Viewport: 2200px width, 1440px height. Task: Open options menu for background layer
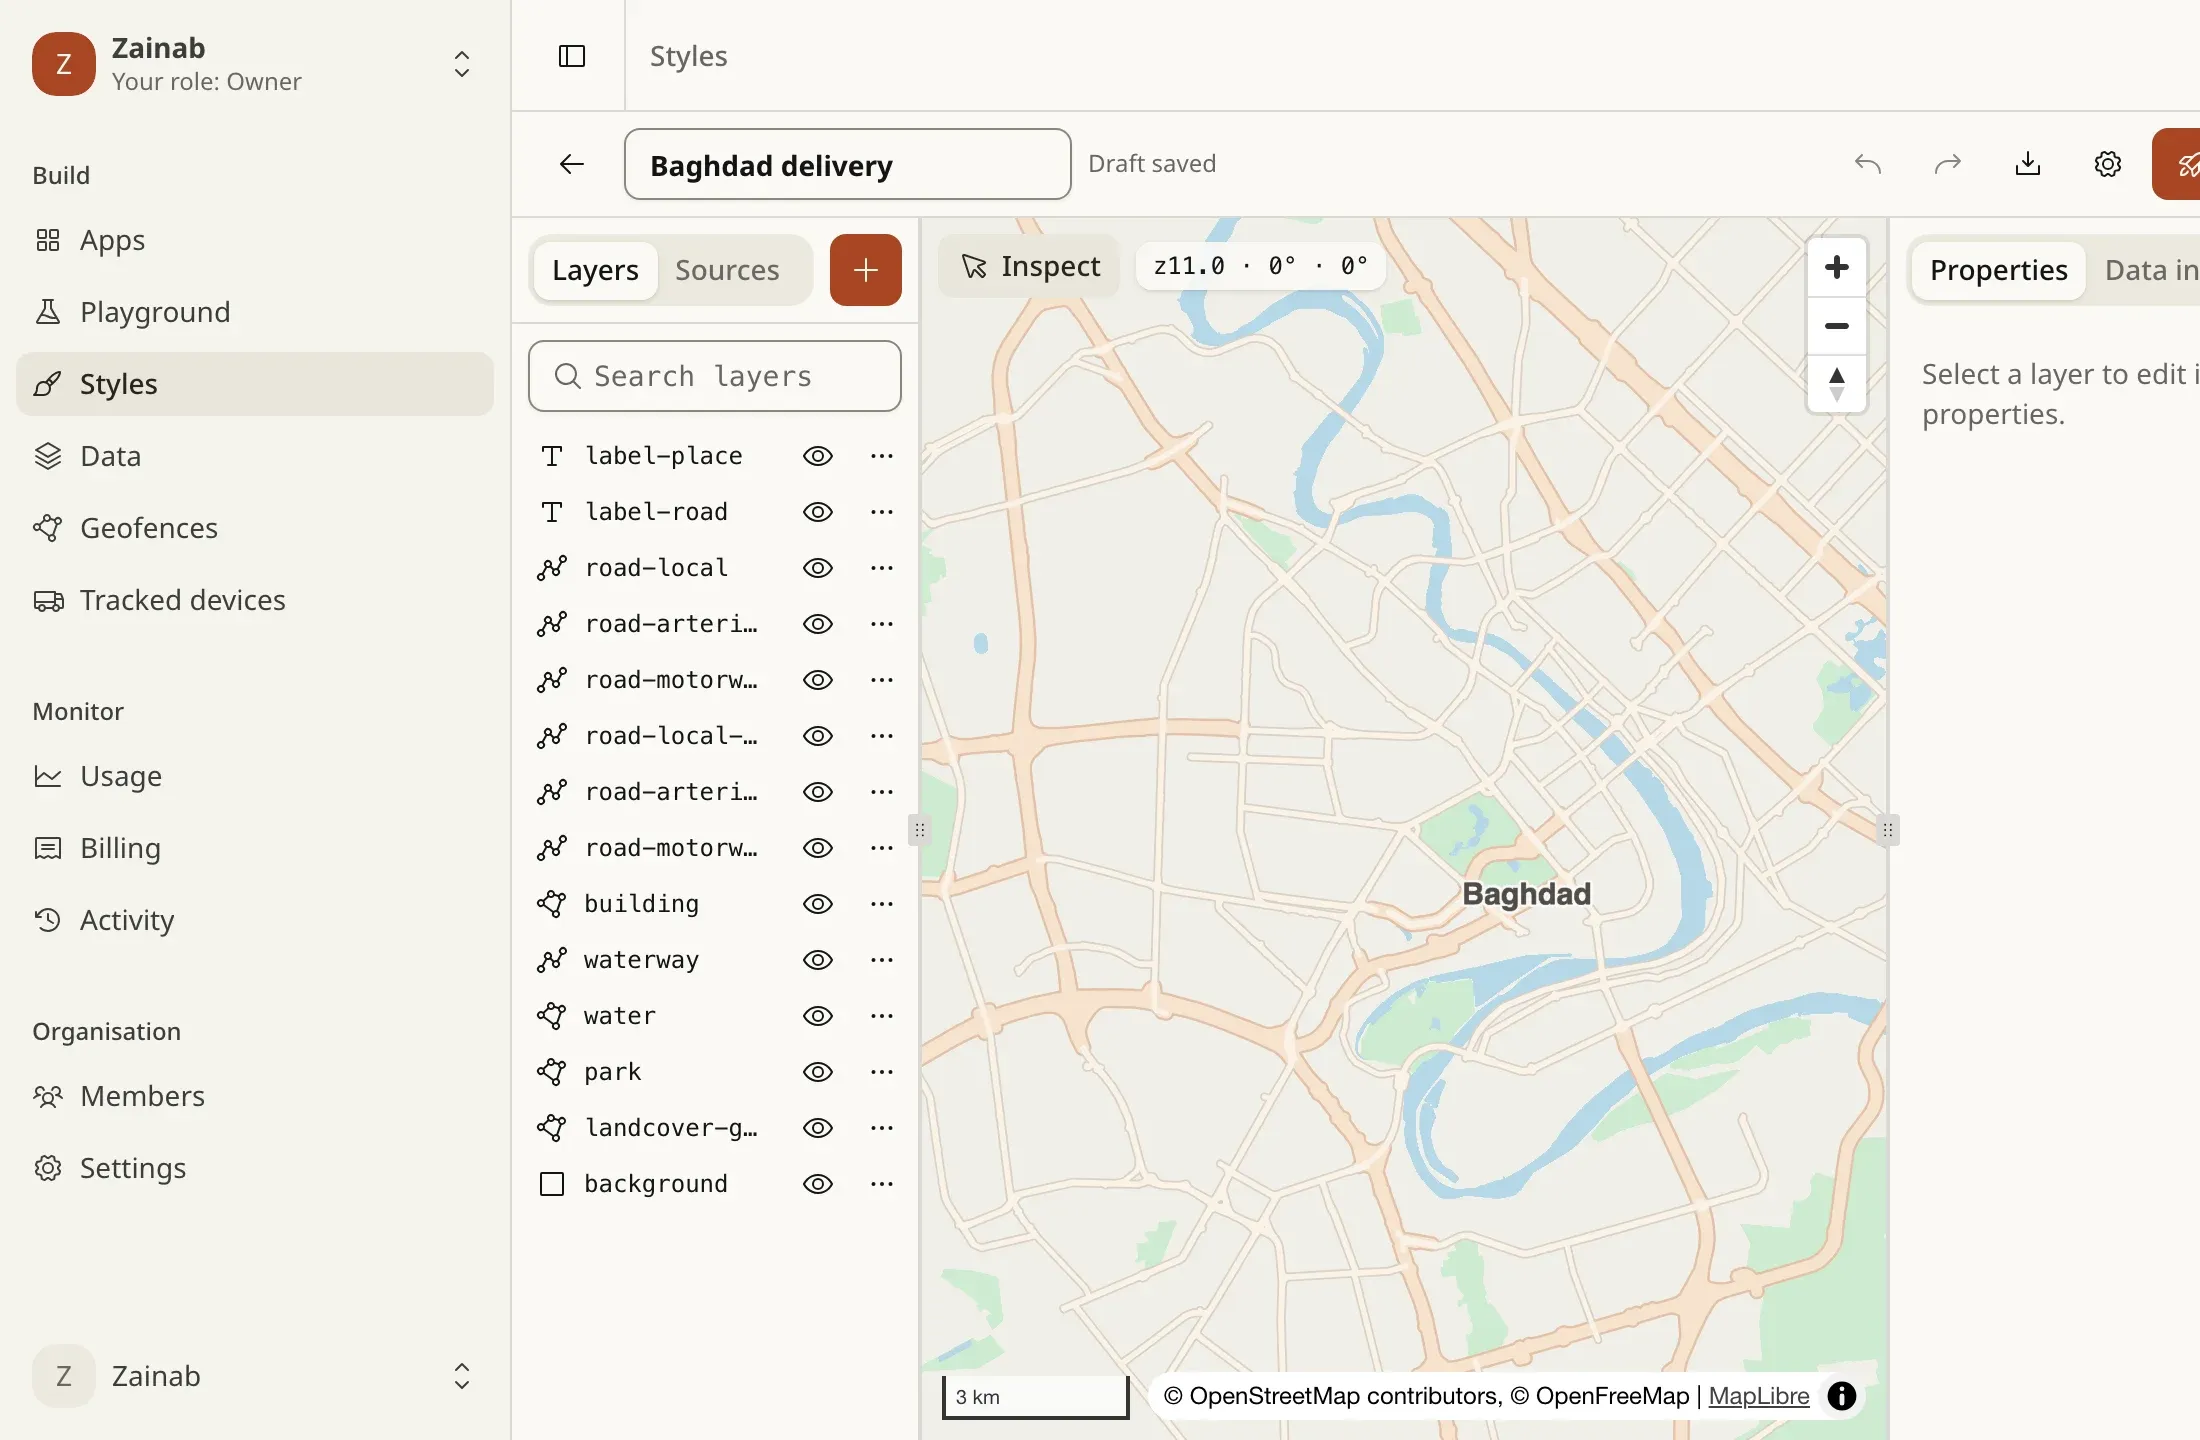pyautogui.click(x=881, y=1184)
